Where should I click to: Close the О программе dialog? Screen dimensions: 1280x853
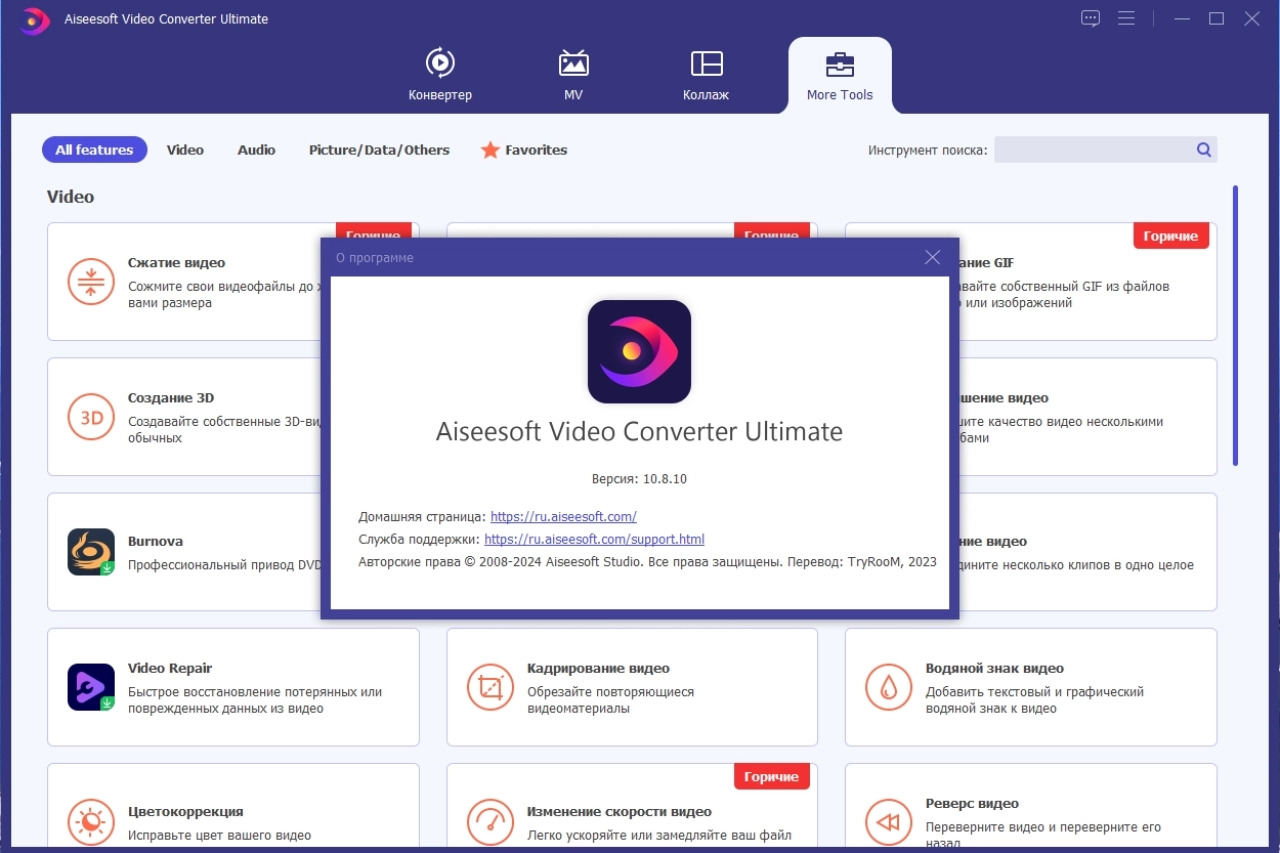933,257
